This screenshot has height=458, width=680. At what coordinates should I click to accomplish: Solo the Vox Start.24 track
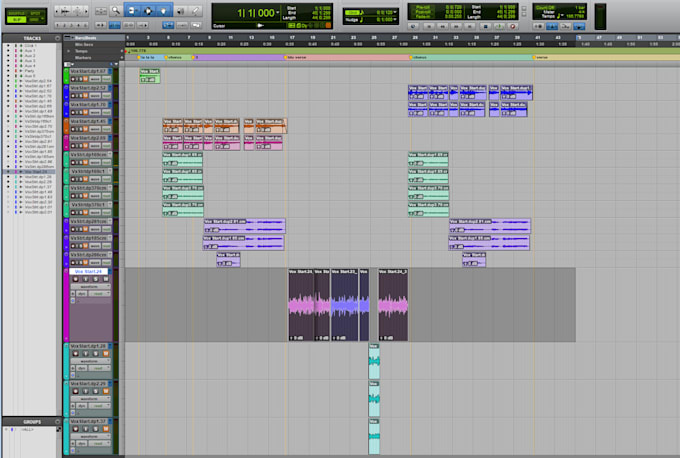coord(95,279)
